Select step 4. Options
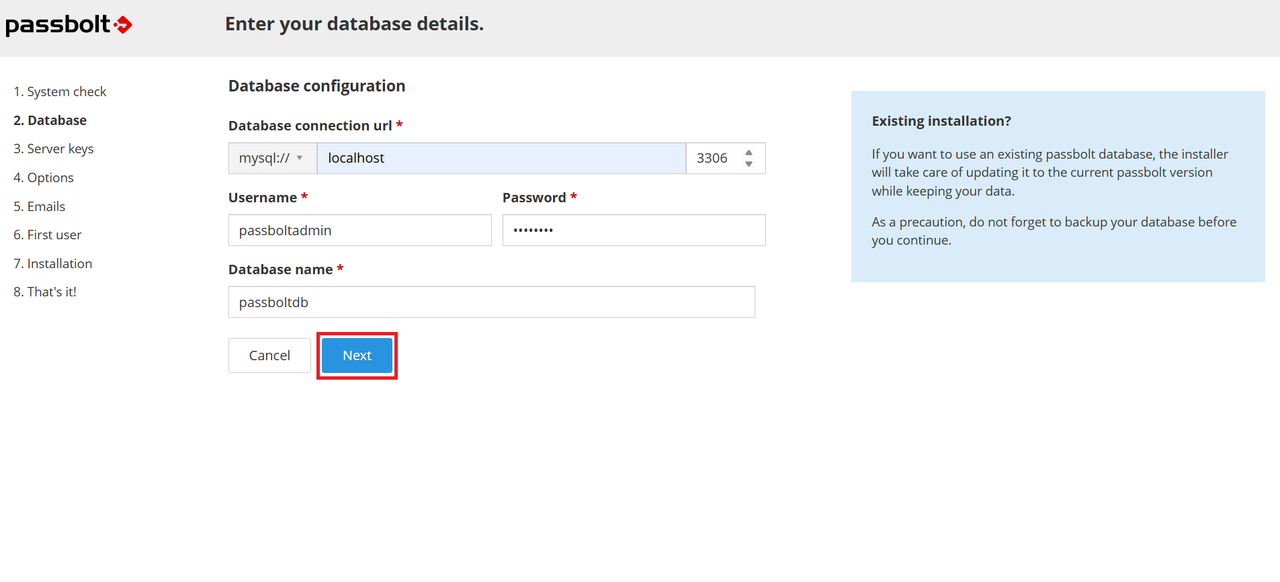Viewport: 1280px width, 582px height. tap(44, 178)
